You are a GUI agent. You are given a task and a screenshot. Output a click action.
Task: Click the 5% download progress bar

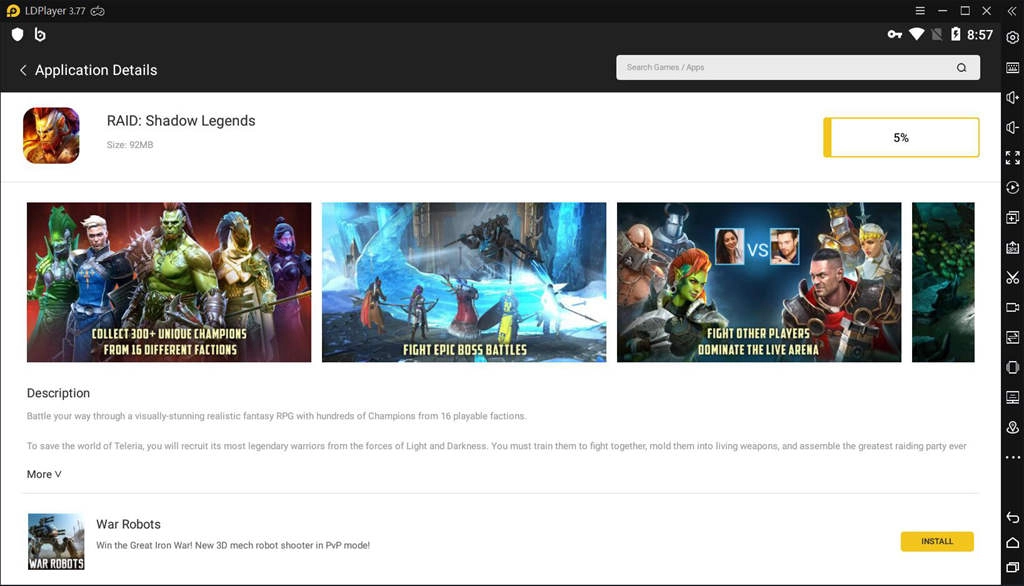[x=901, y=137]
